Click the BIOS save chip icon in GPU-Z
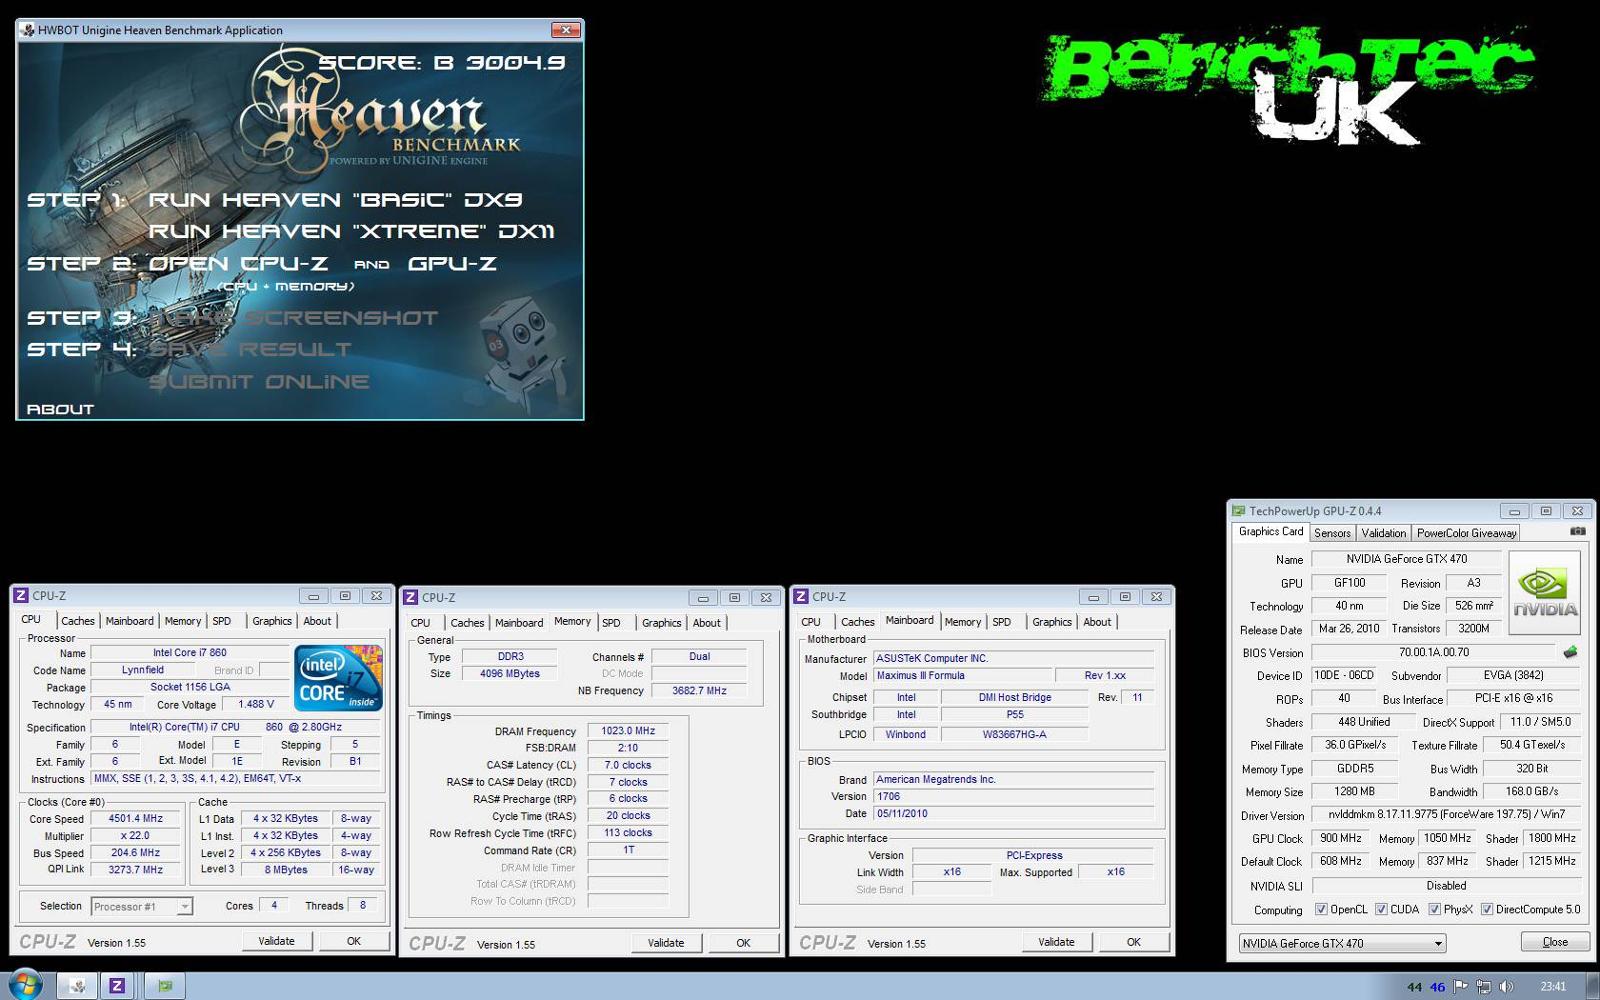The width and height of the screenshot is (1600, 1000). 1570,652
